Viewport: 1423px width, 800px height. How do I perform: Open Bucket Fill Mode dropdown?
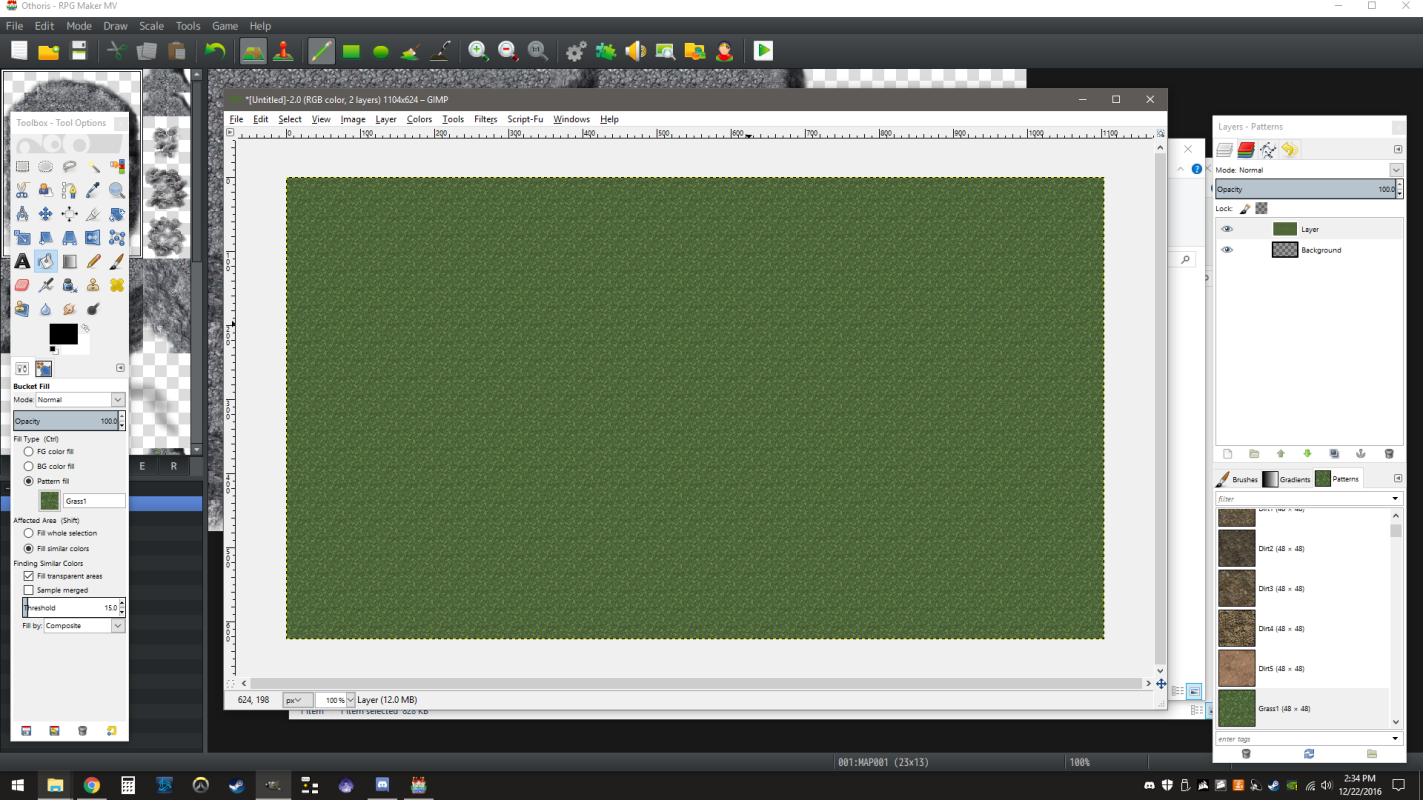click(x=80, y=400)
